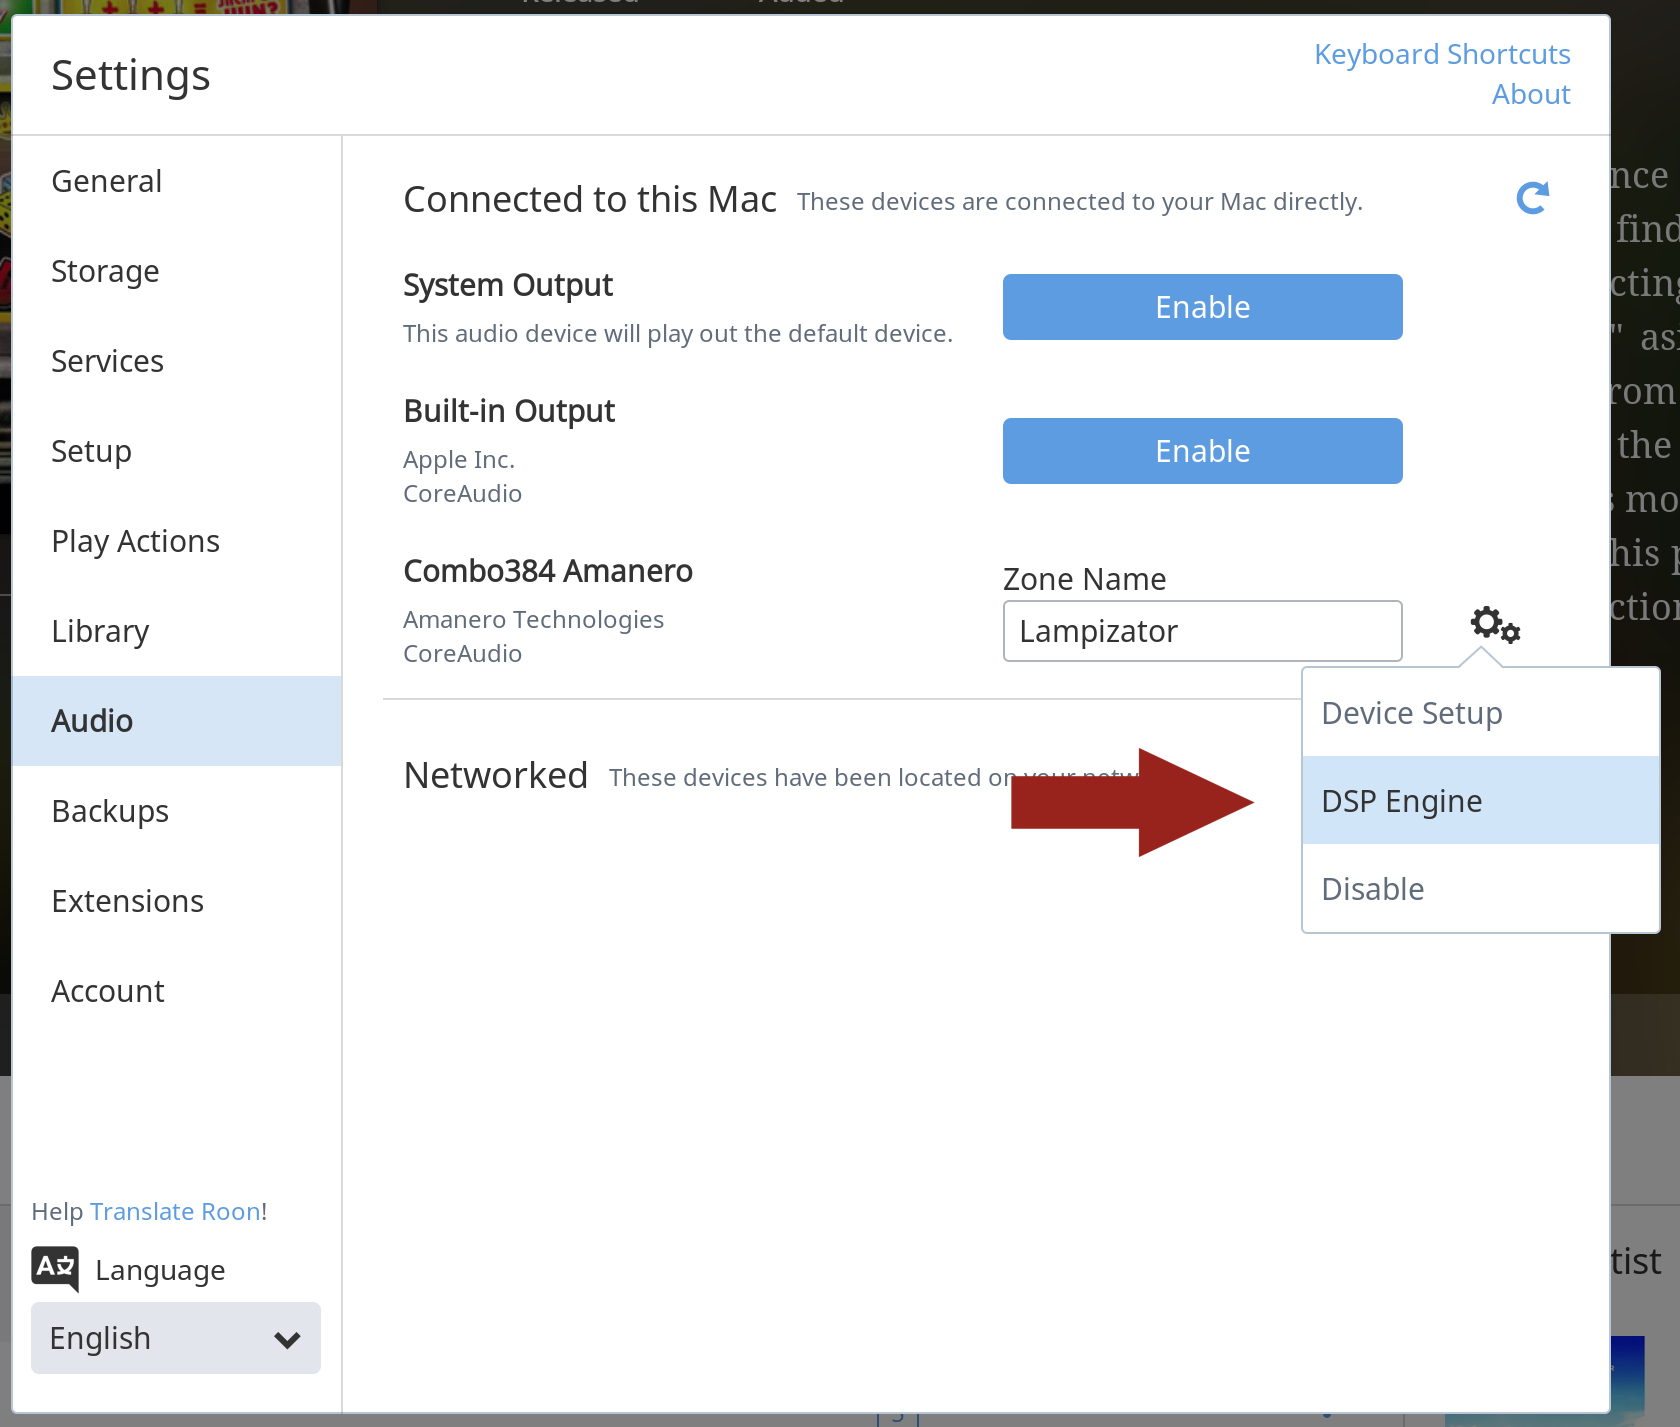Switch to the Backups tab
Viewport: 1680px width, 1427px height.
(x=110, y=811)
